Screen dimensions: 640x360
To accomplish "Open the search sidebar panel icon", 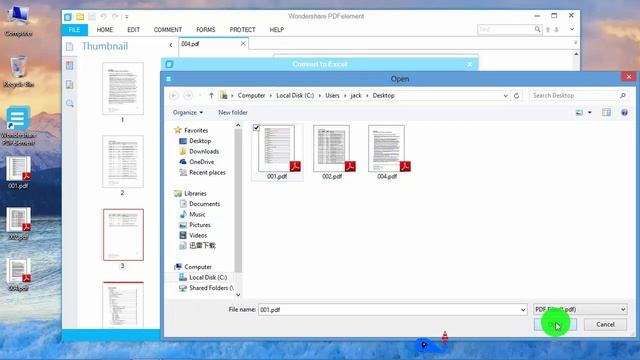I will (x=70, y=104).
